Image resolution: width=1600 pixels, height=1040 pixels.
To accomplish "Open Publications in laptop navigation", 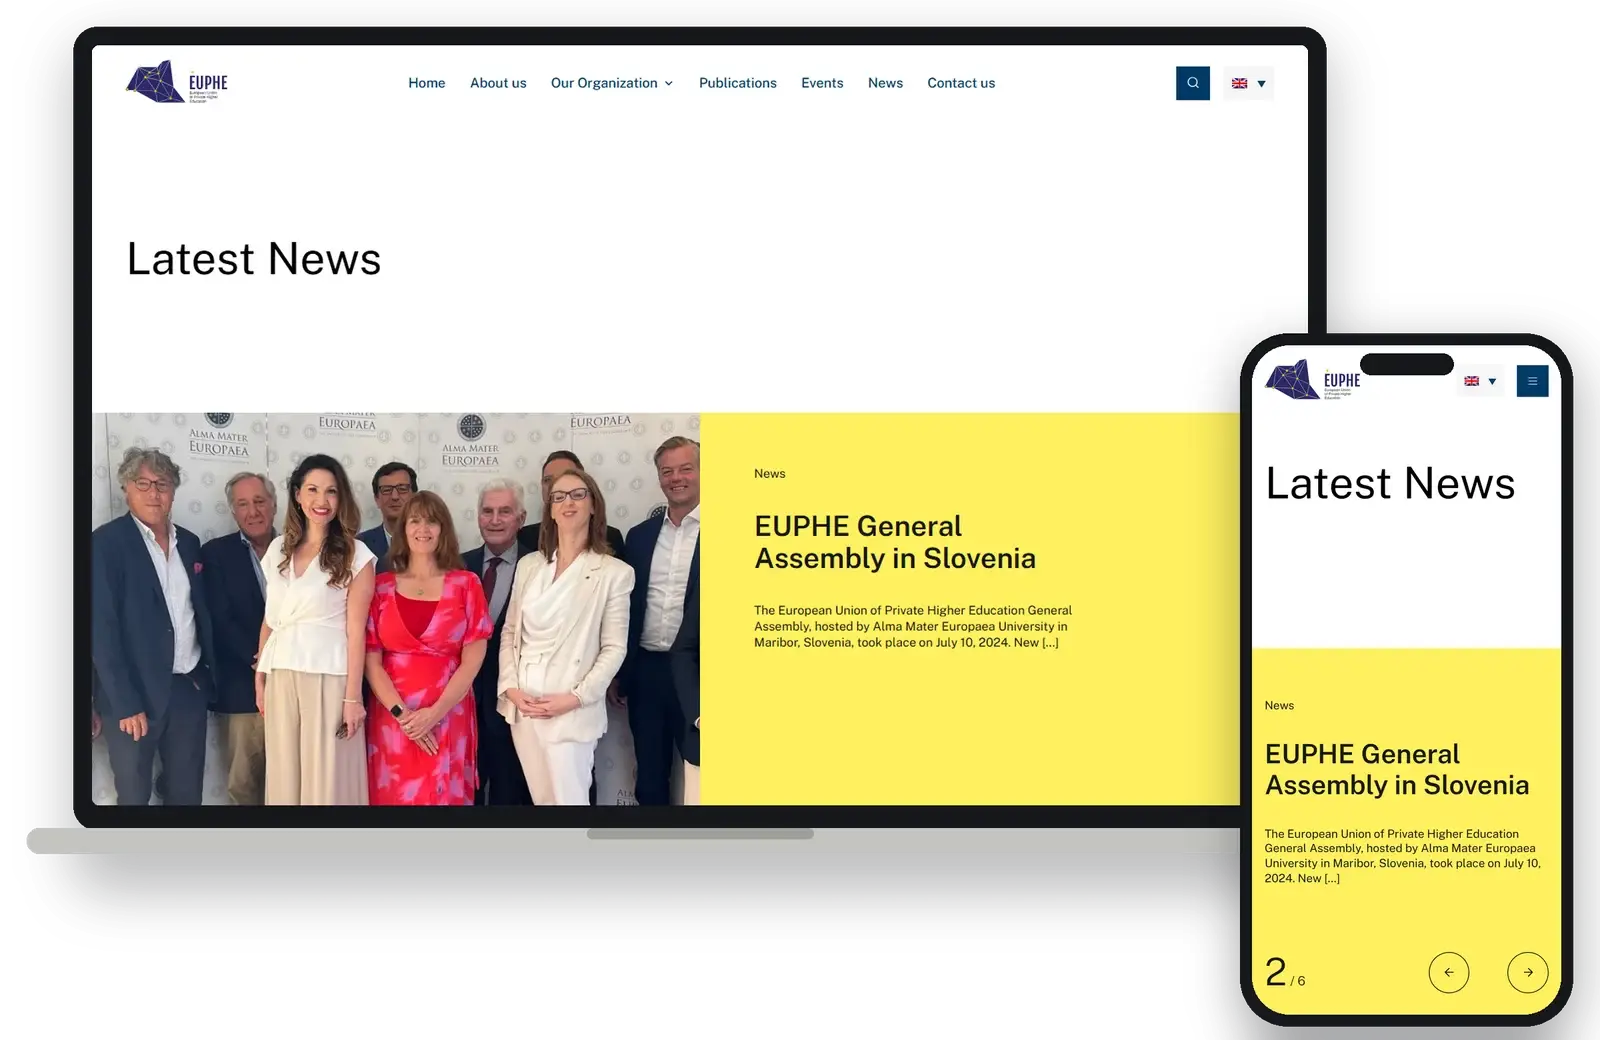I will (738, 83).
